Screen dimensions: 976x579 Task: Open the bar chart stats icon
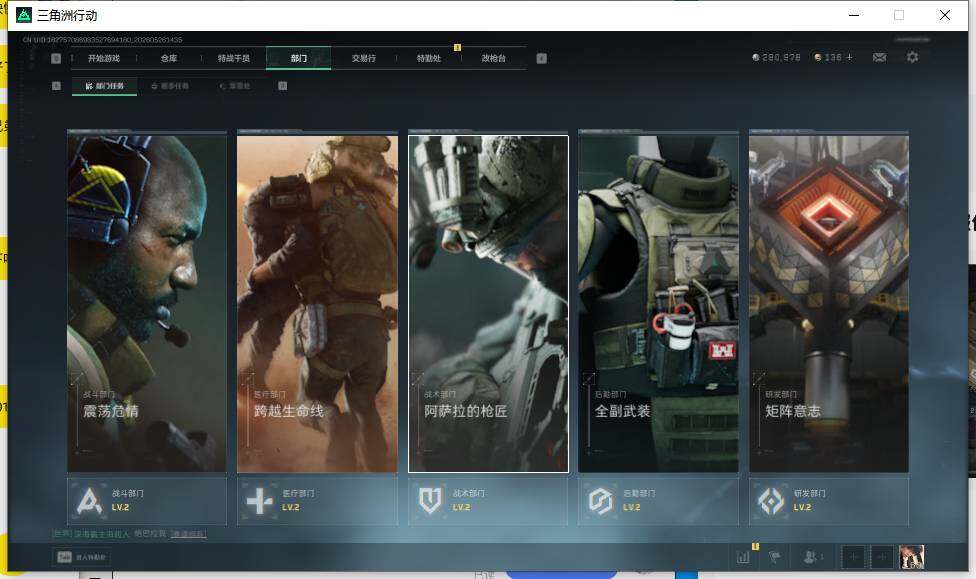[x=743, y=557]
